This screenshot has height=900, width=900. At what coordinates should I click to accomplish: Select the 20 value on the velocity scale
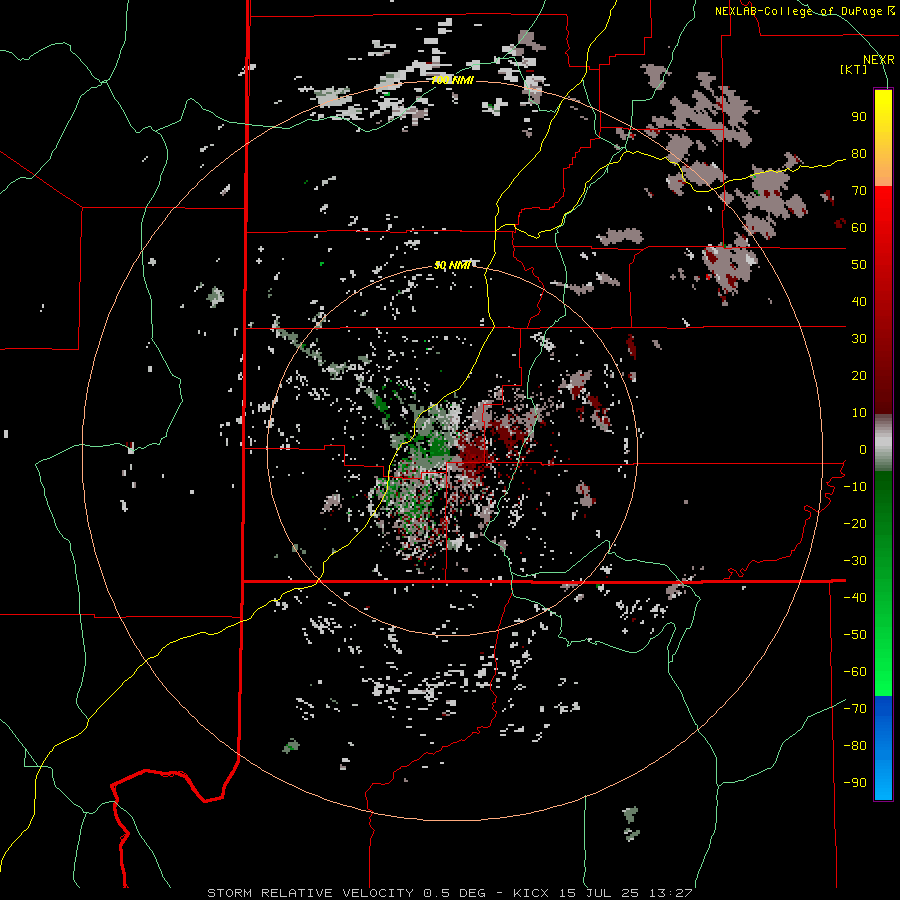point(859,375)
